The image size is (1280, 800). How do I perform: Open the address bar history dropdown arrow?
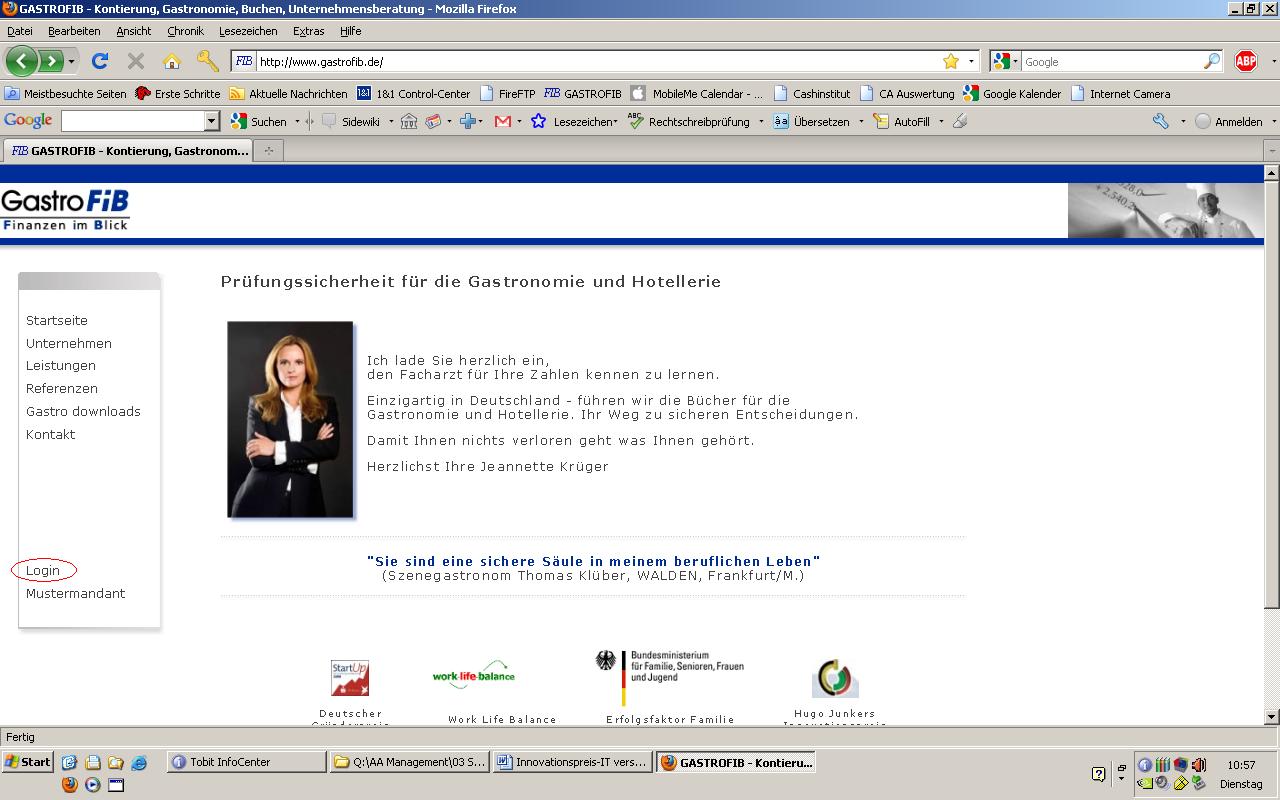[x=971, y=61]
